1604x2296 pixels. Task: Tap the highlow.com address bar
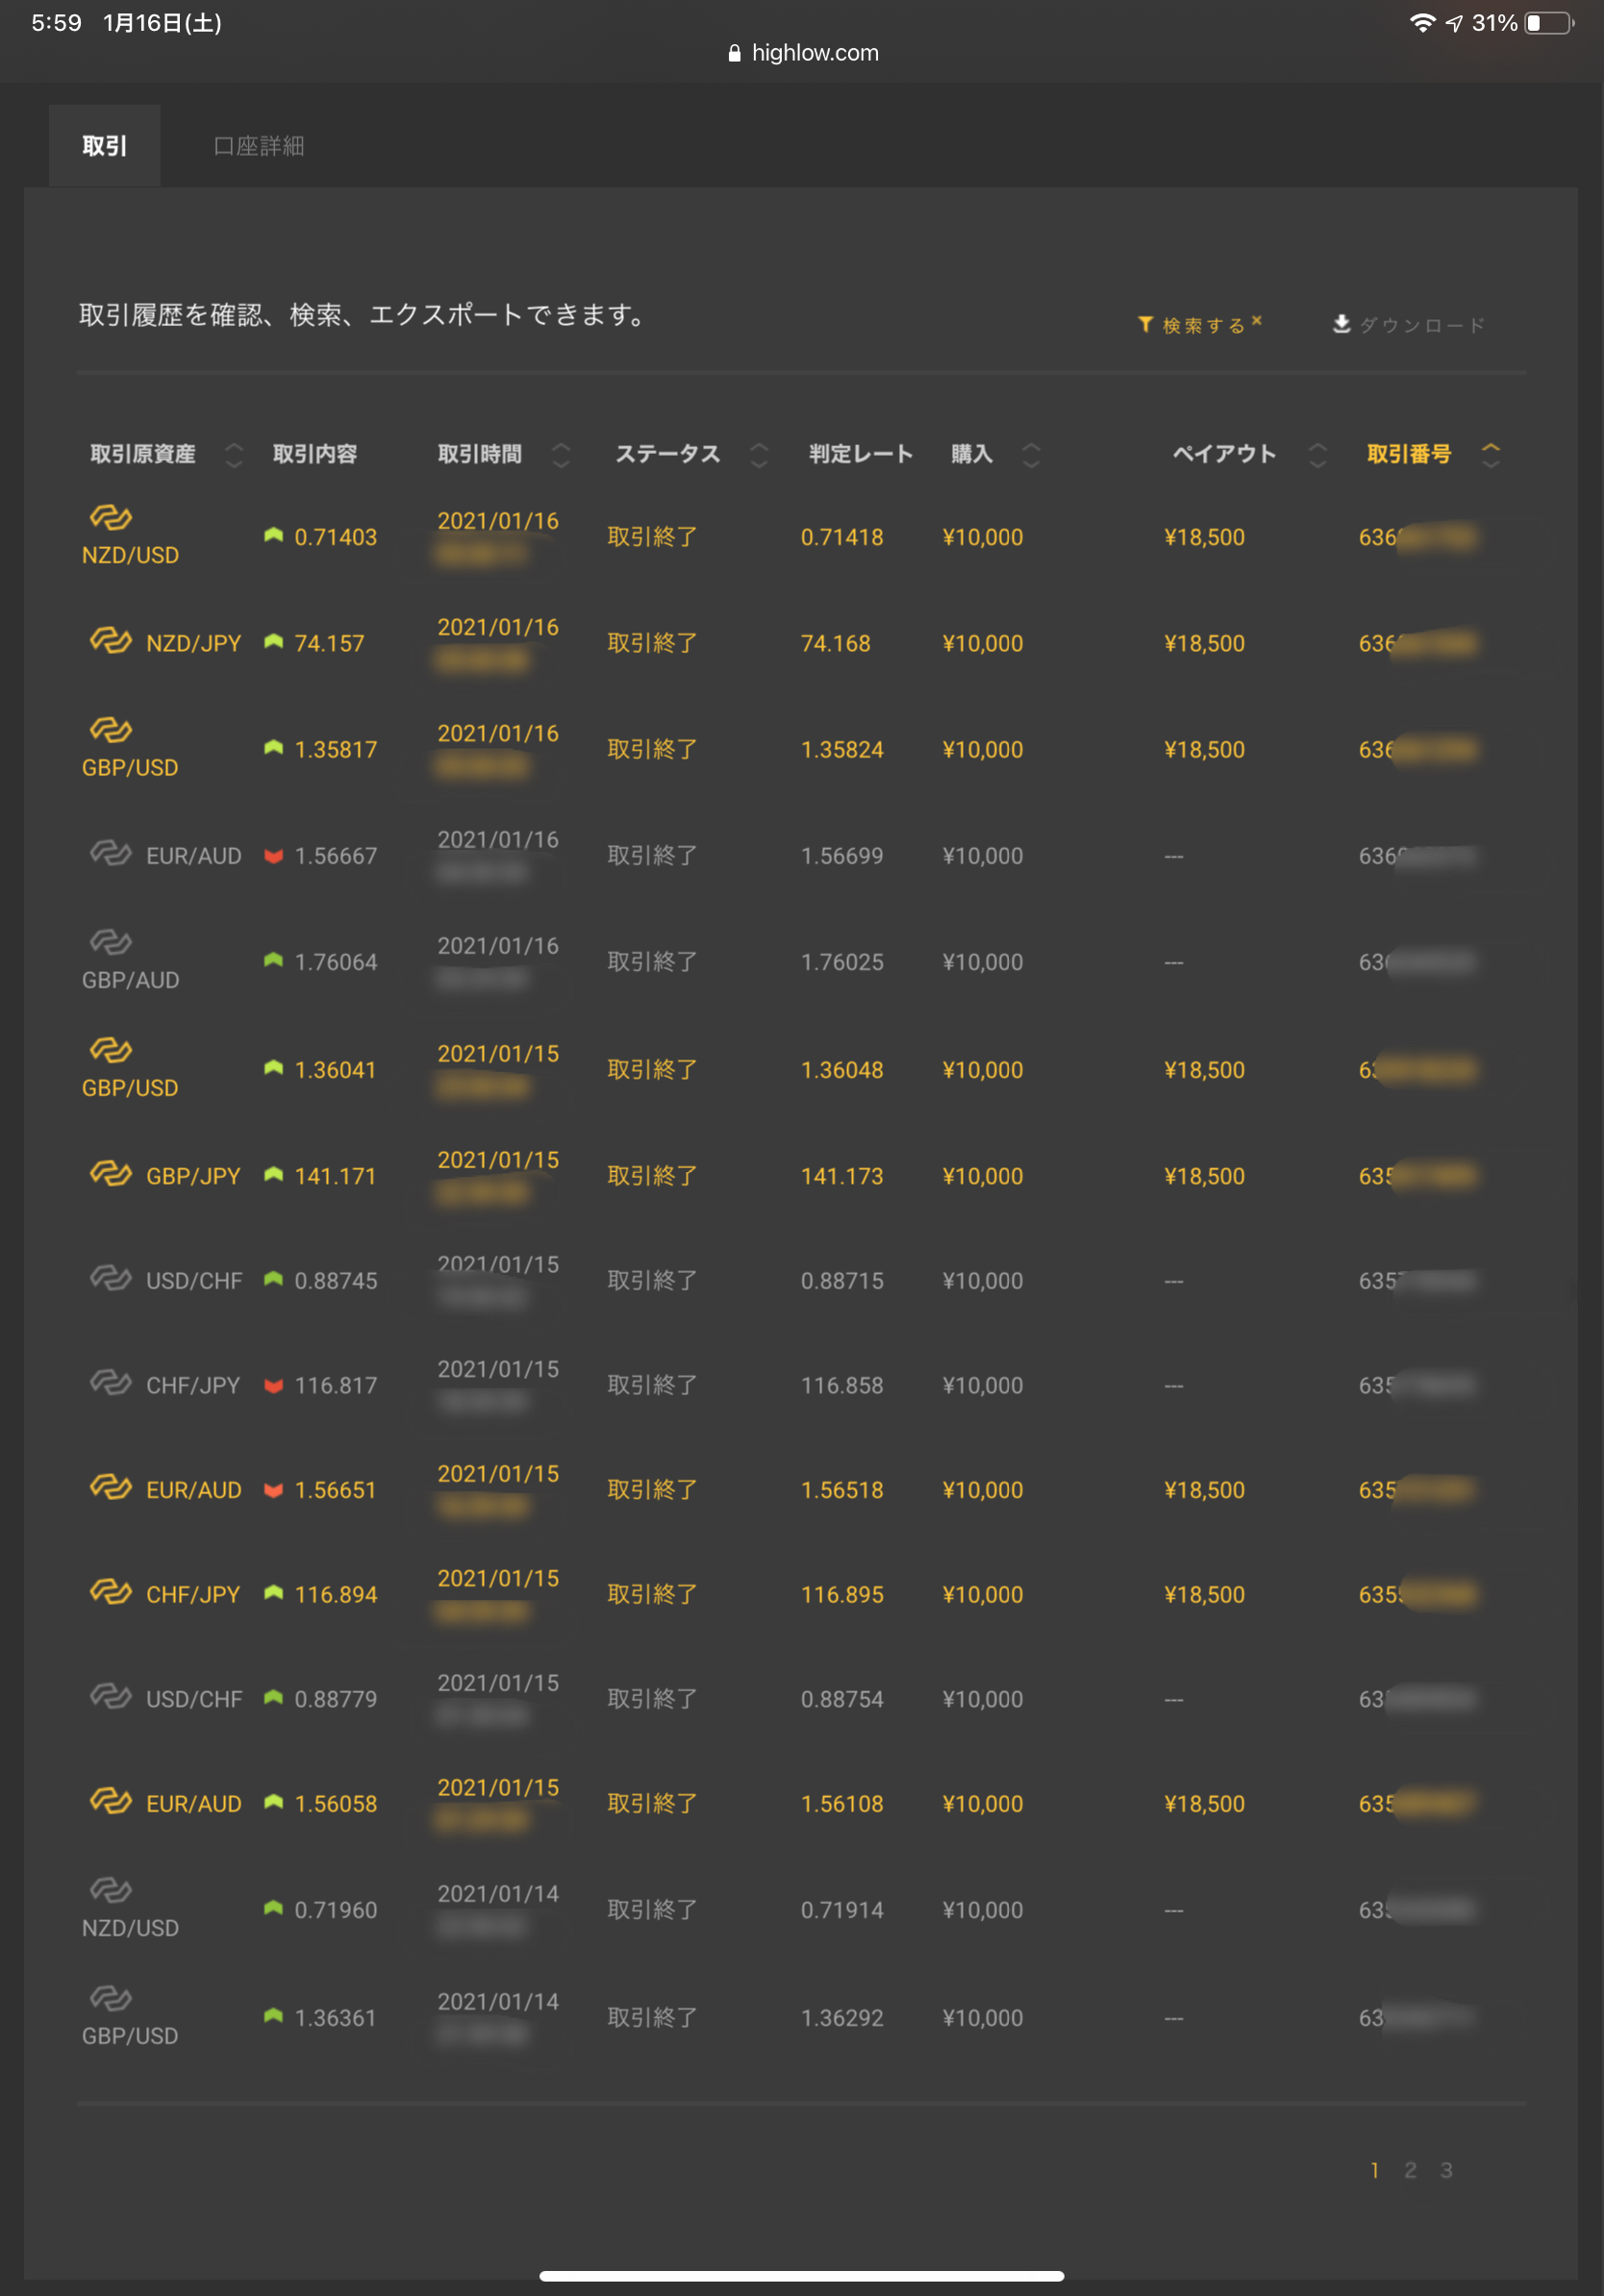click(x=814, y=54)
